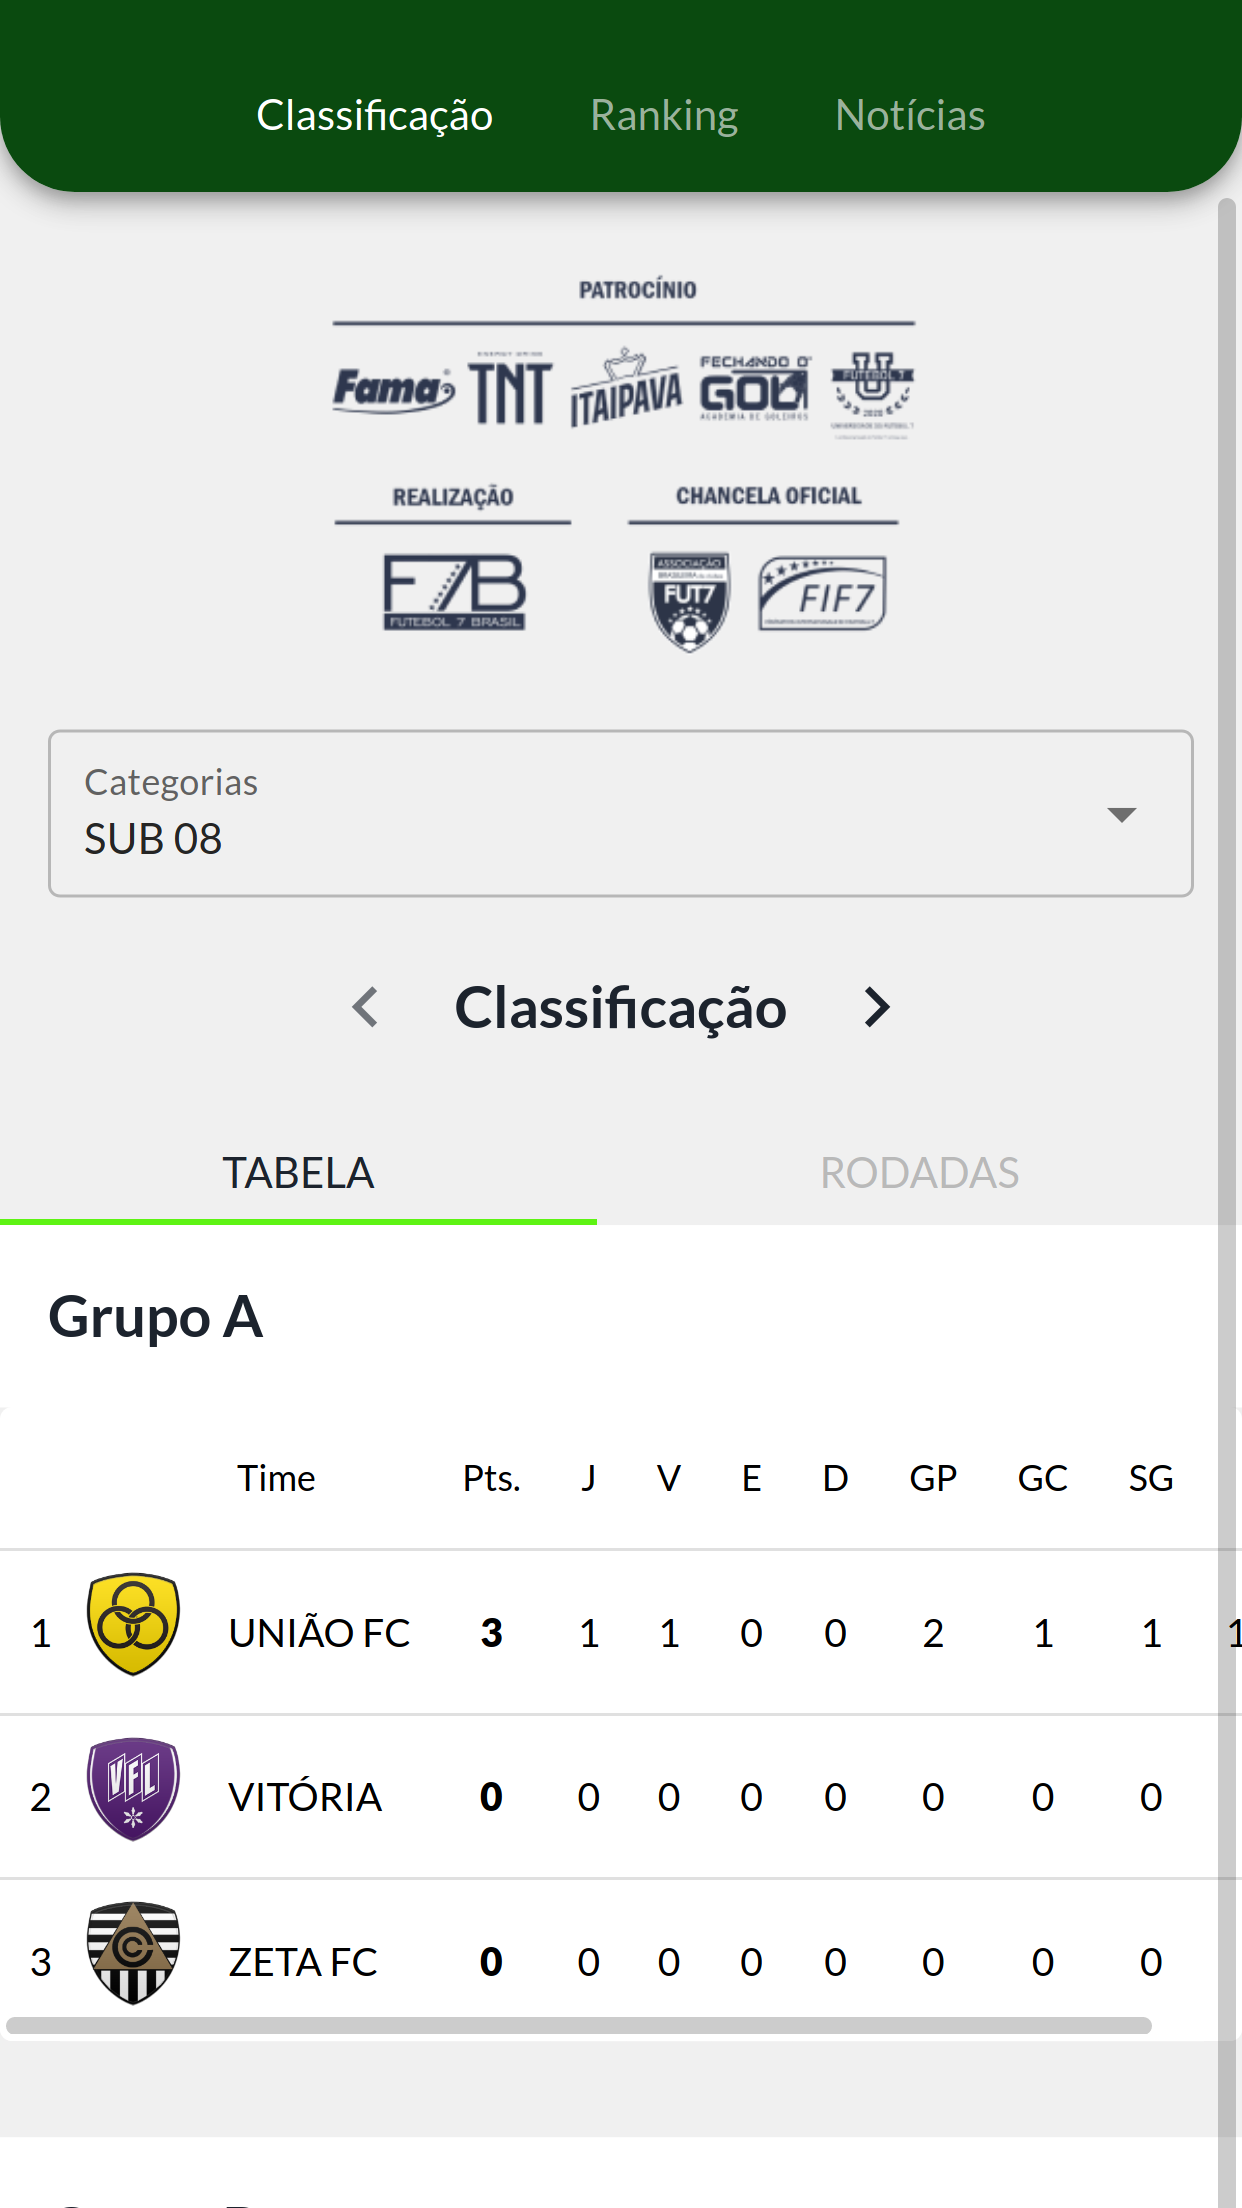Viewport: 1242px width, 2208px height.
Task: Switch to the RODADAS tab
Action: 919,1173
